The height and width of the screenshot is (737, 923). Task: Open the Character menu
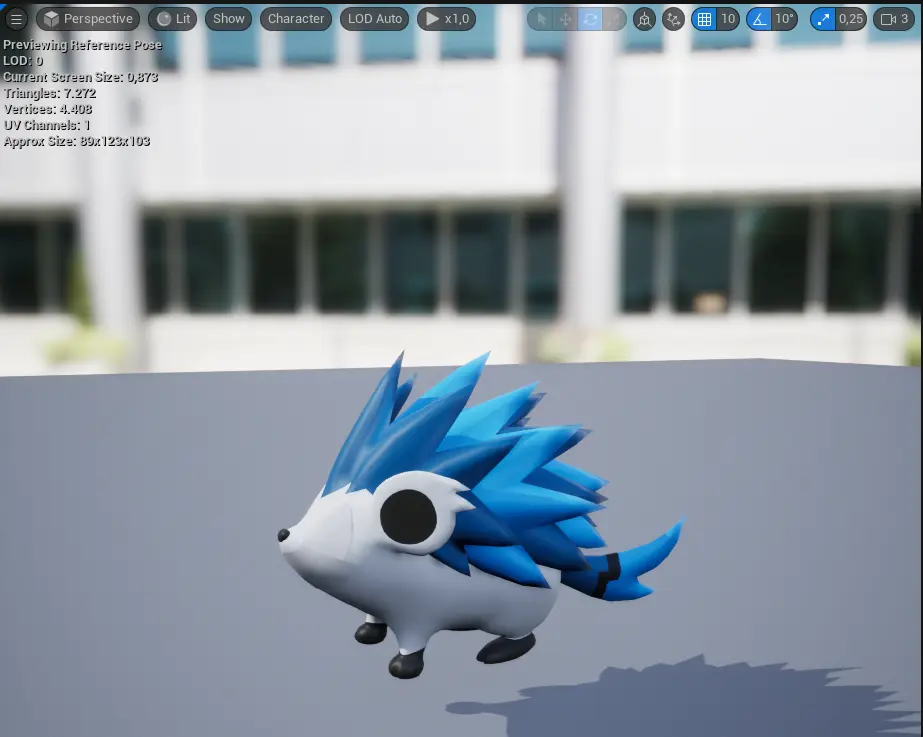[x=296, y=19]
